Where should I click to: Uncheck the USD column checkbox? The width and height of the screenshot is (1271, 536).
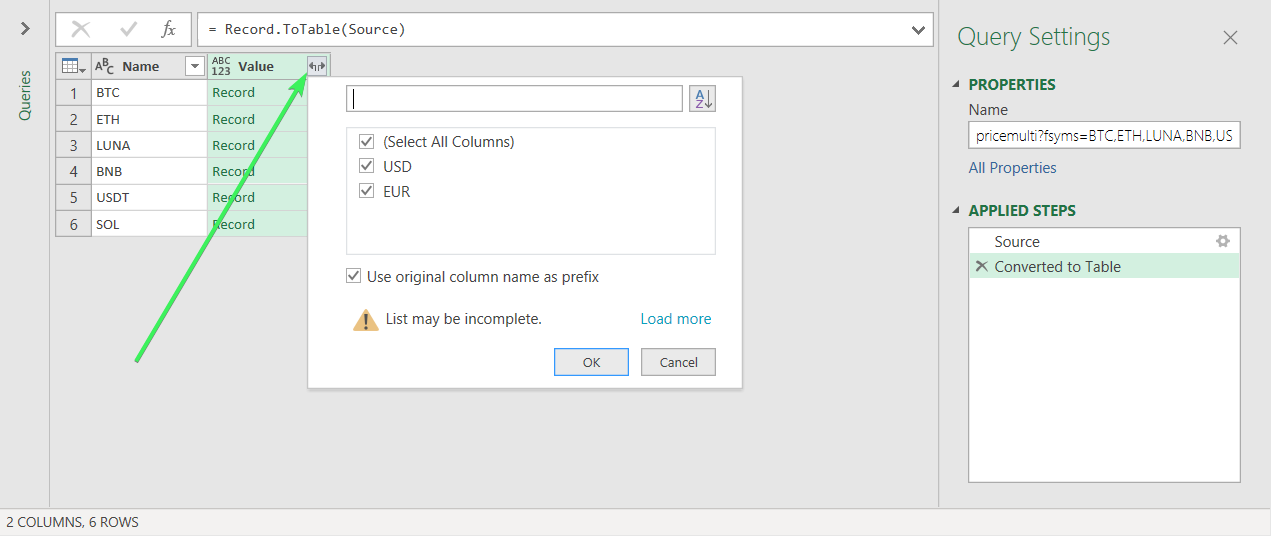[366, 166]
